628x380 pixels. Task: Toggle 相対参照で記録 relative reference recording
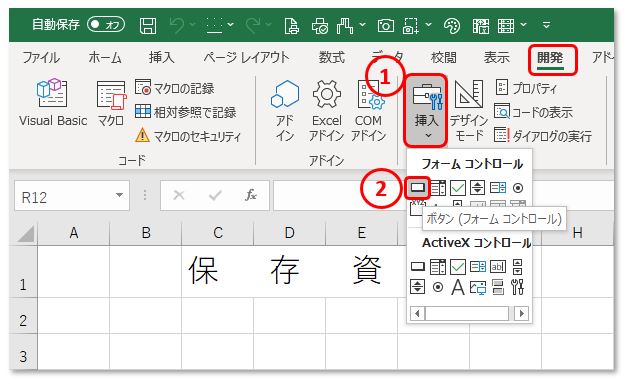pyautogui.click(x=185, y=112)
